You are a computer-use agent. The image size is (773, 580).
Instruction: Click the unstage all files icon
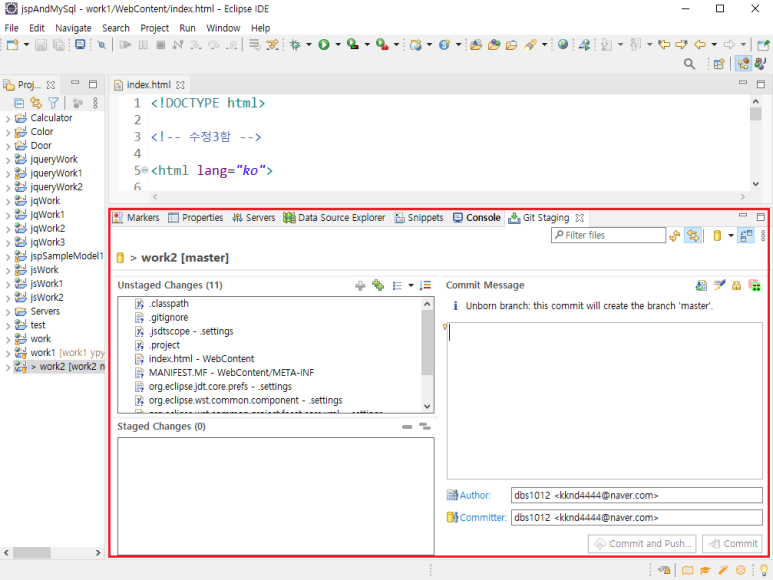[424, 426]
